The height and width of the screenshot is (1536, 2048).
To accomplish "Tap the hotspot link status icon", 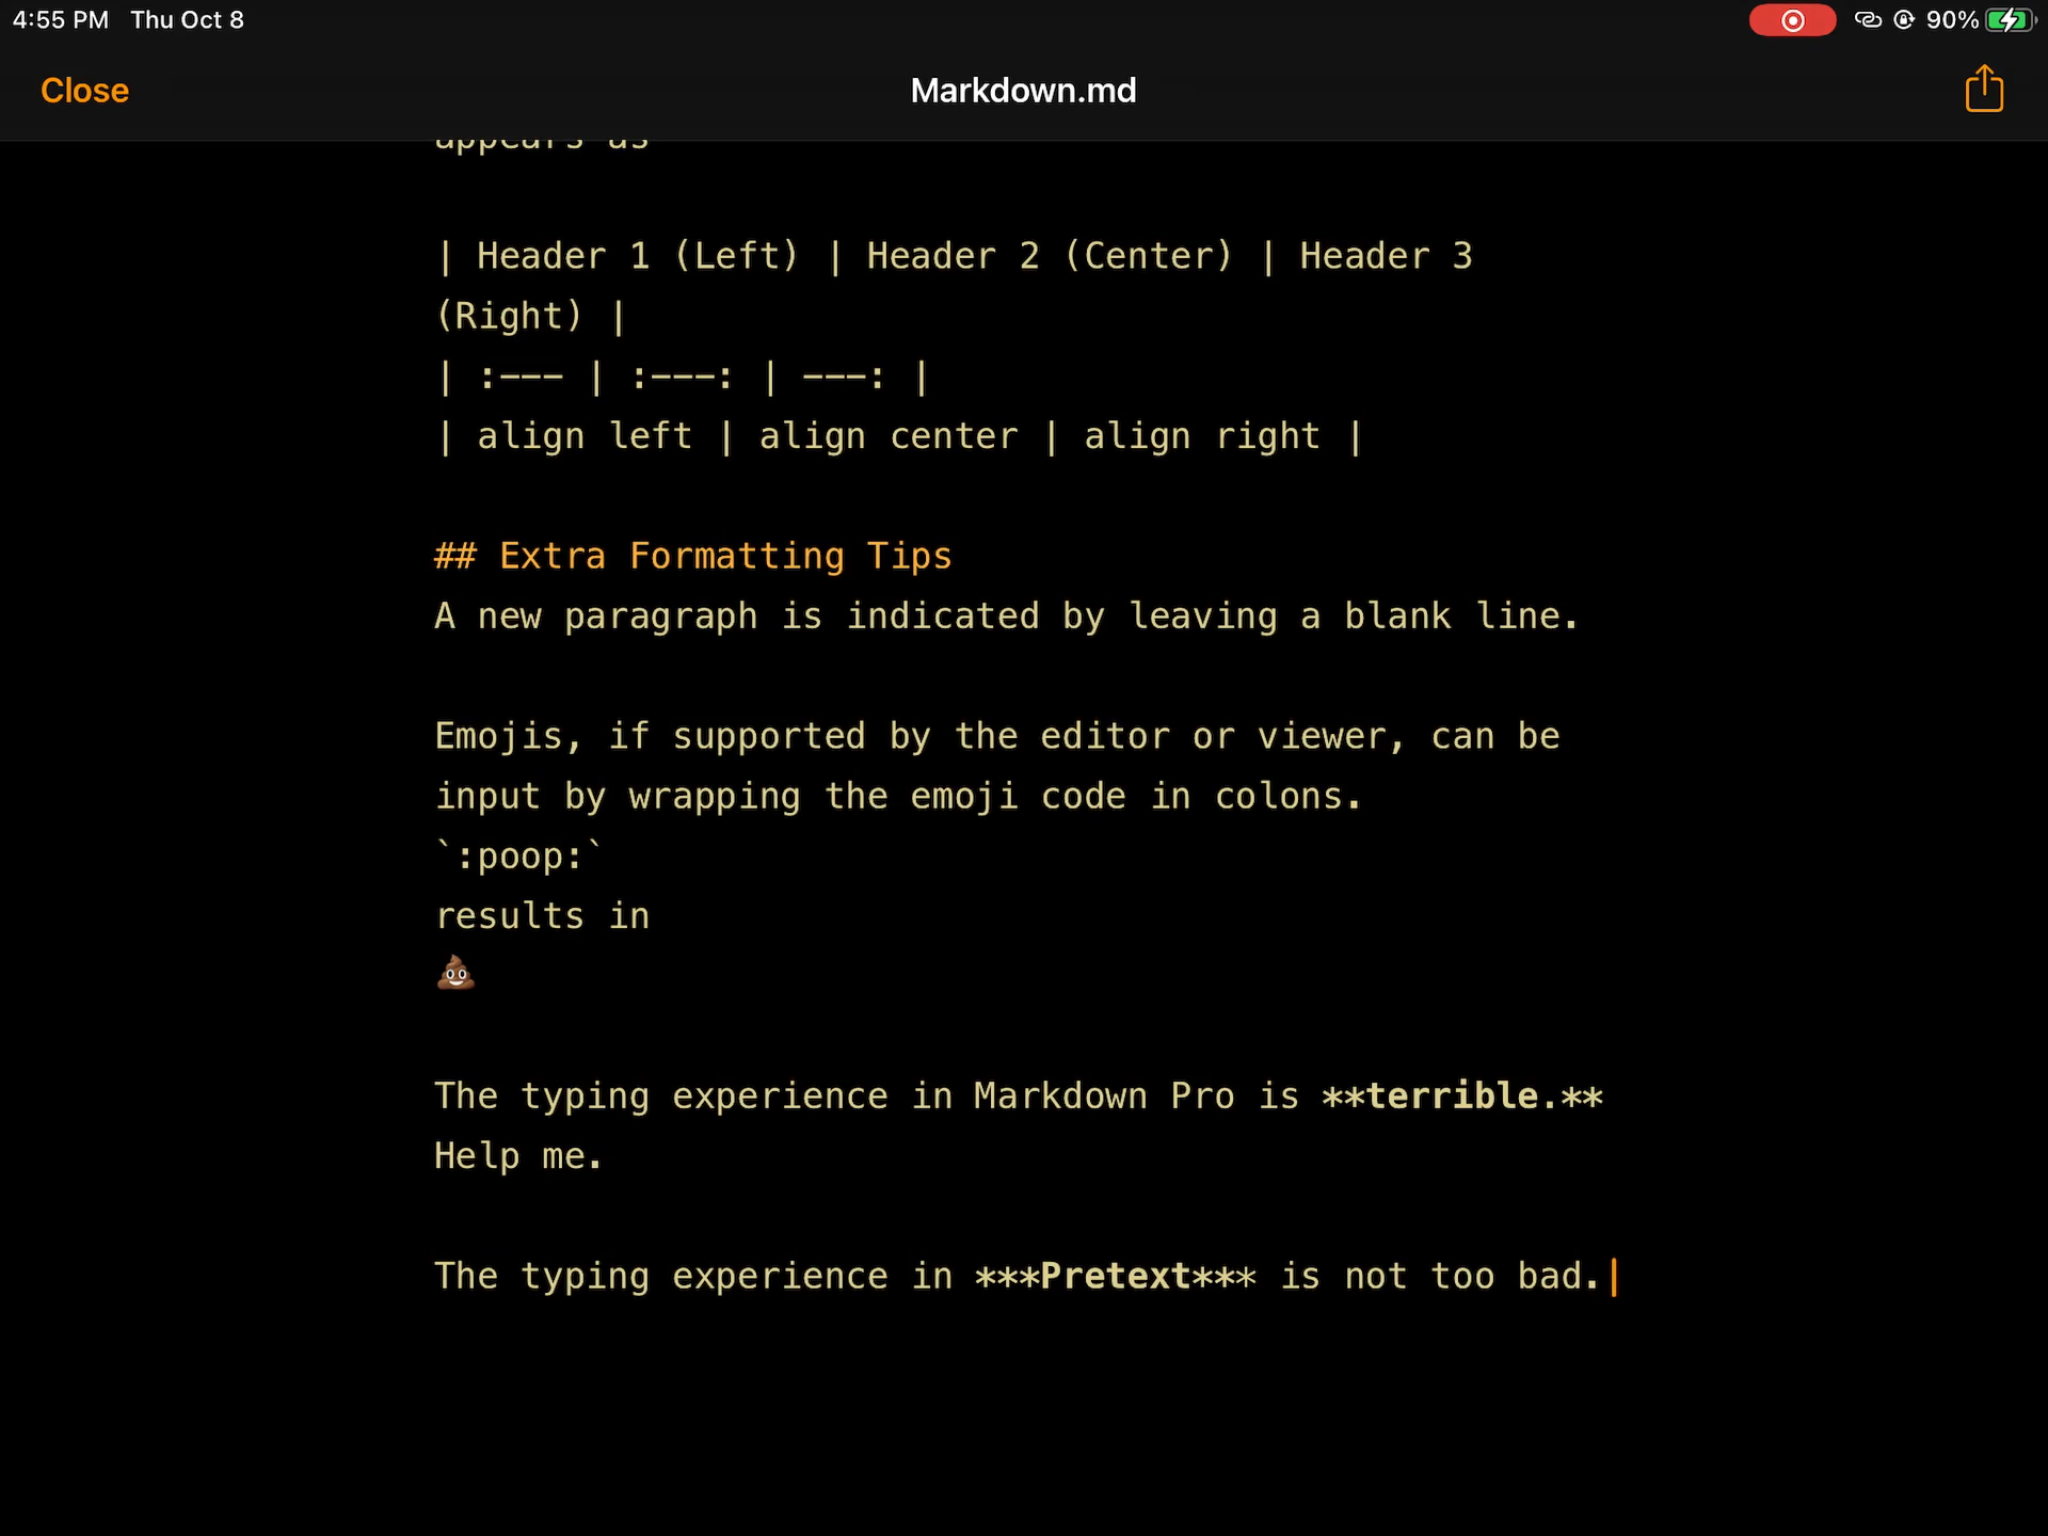I will [x=1867, y=20].
